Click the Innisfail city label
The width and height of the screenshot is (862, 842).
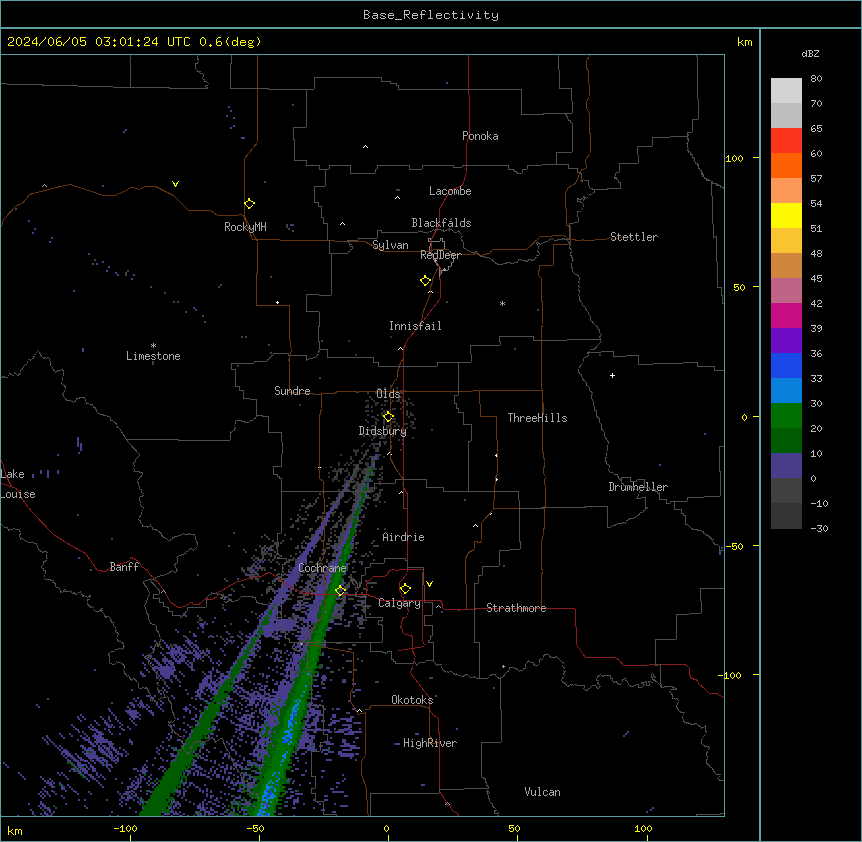[415, 326]
